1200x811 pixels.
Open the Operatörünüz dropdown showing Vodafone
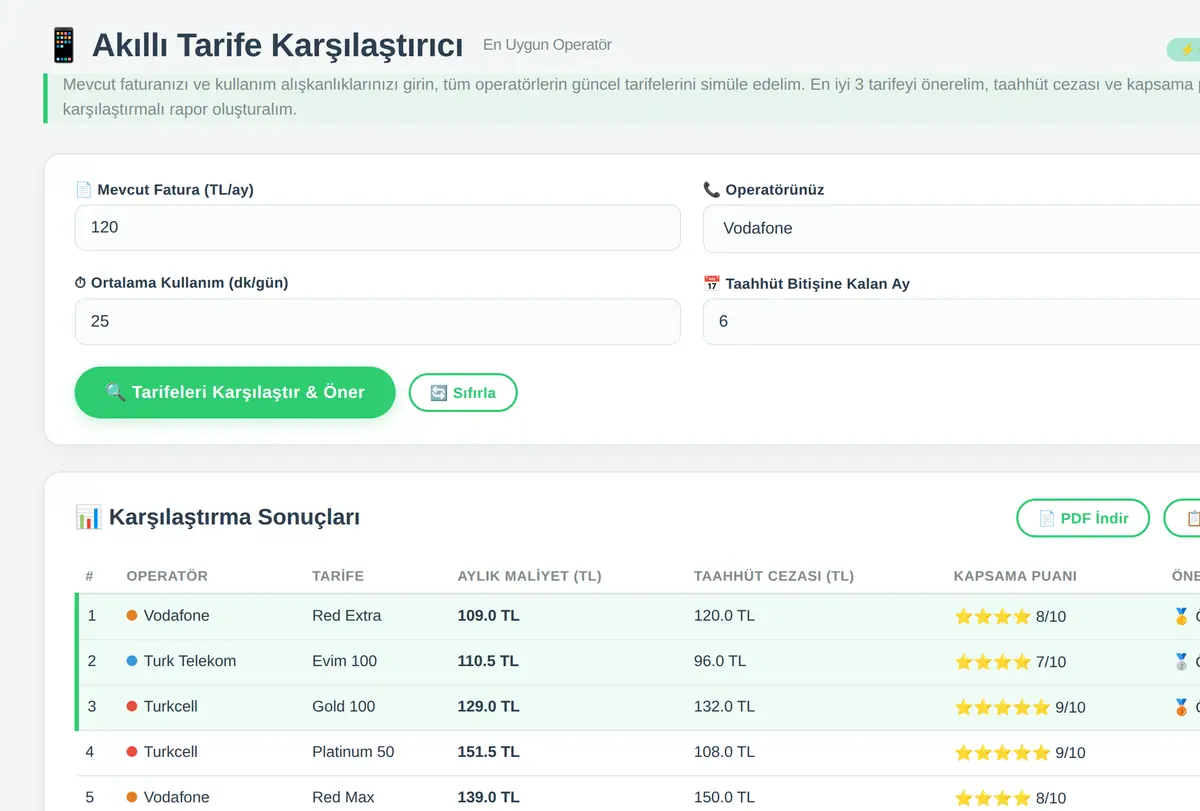(951, 228)
